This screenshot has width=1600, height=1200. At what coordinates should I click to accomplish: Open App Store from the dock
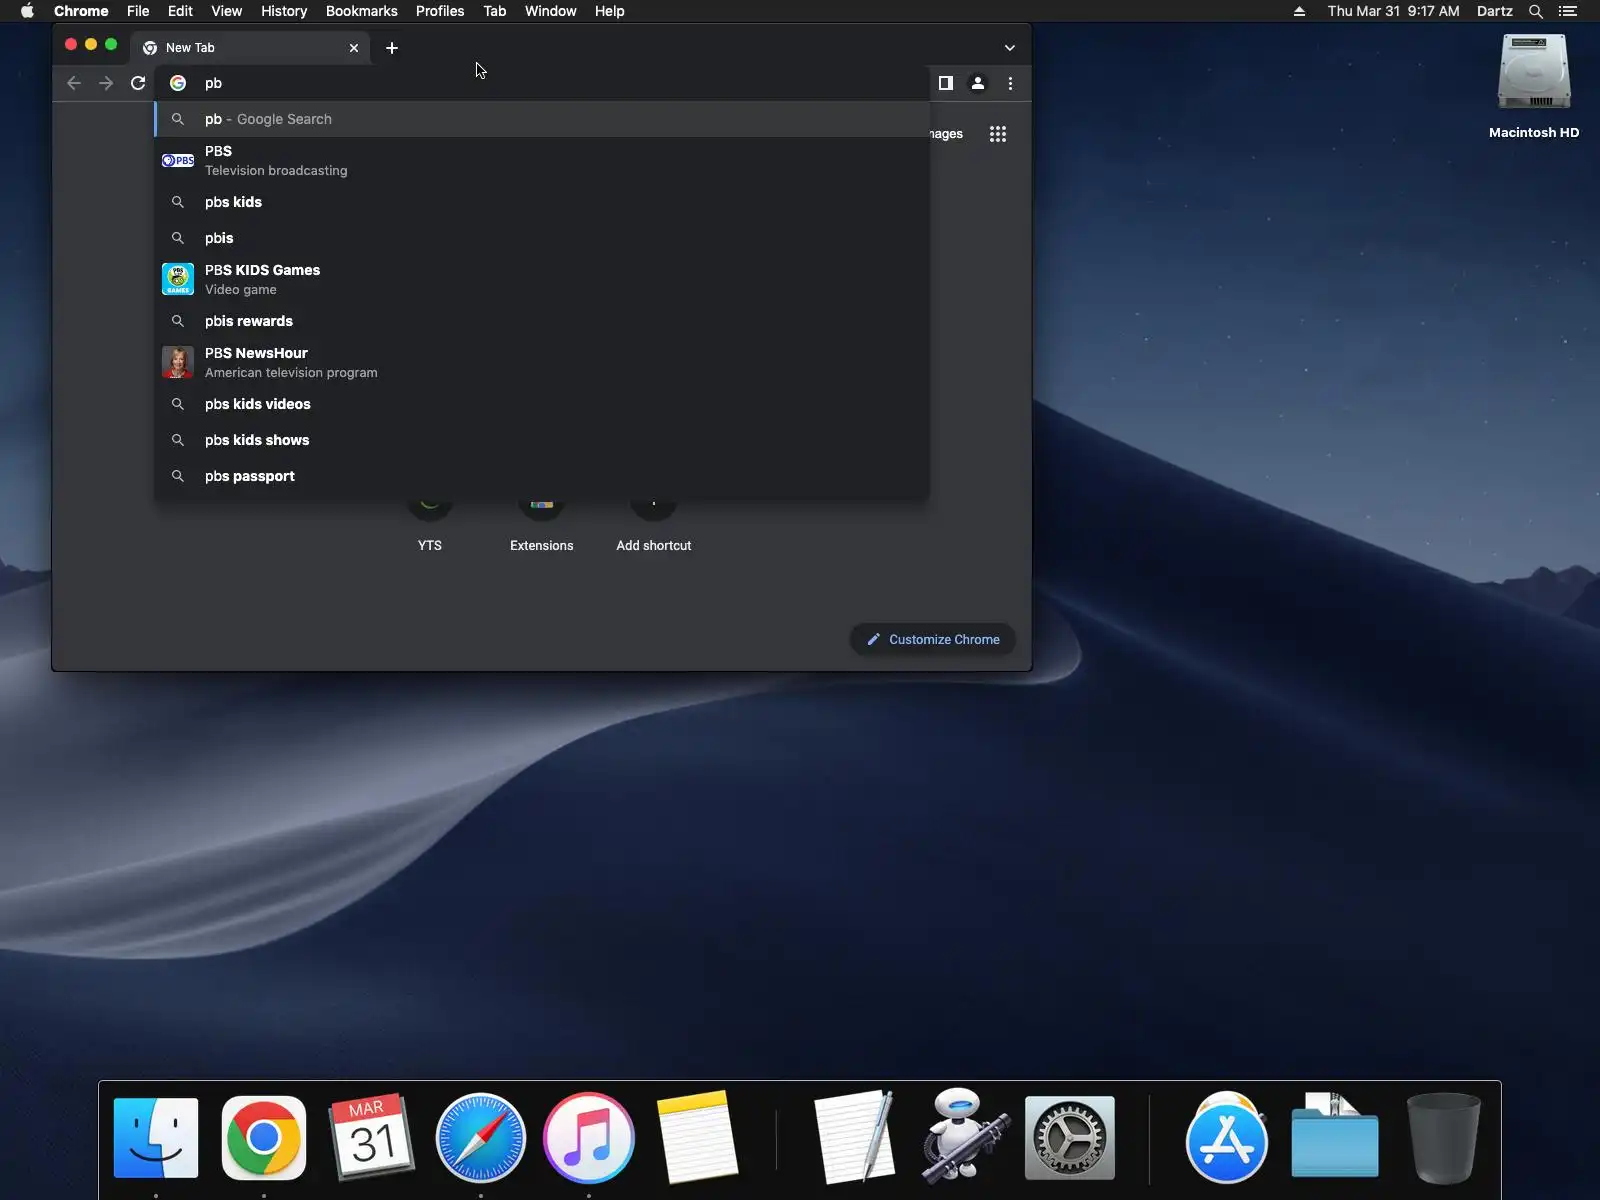(x=1227, y=1138)
